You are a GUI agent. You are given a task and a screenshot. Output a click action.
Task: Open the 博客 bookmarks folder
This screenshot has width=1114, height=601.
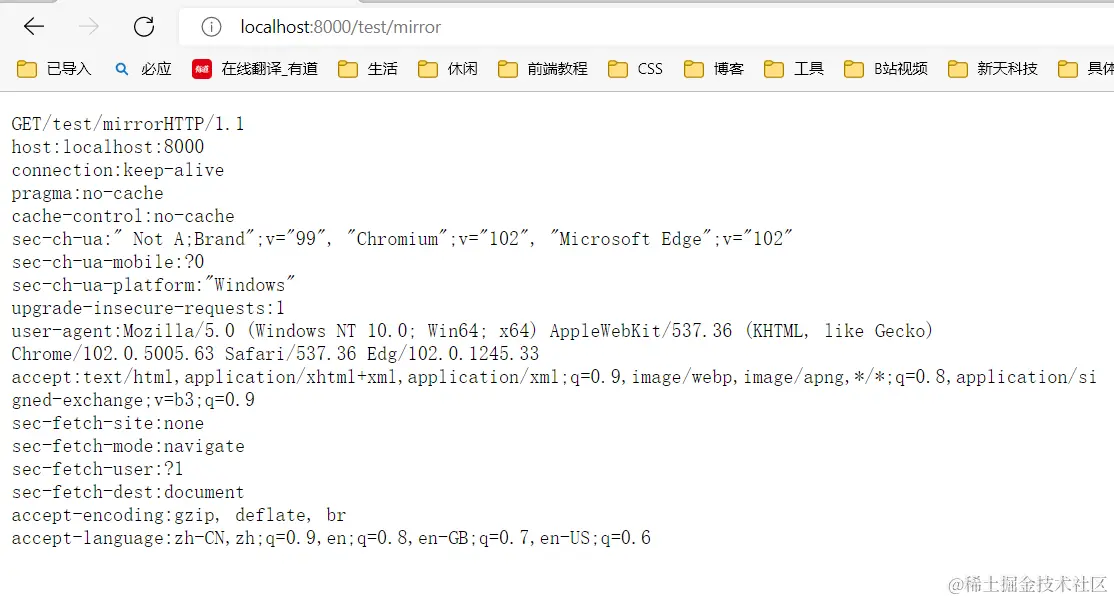714,69
